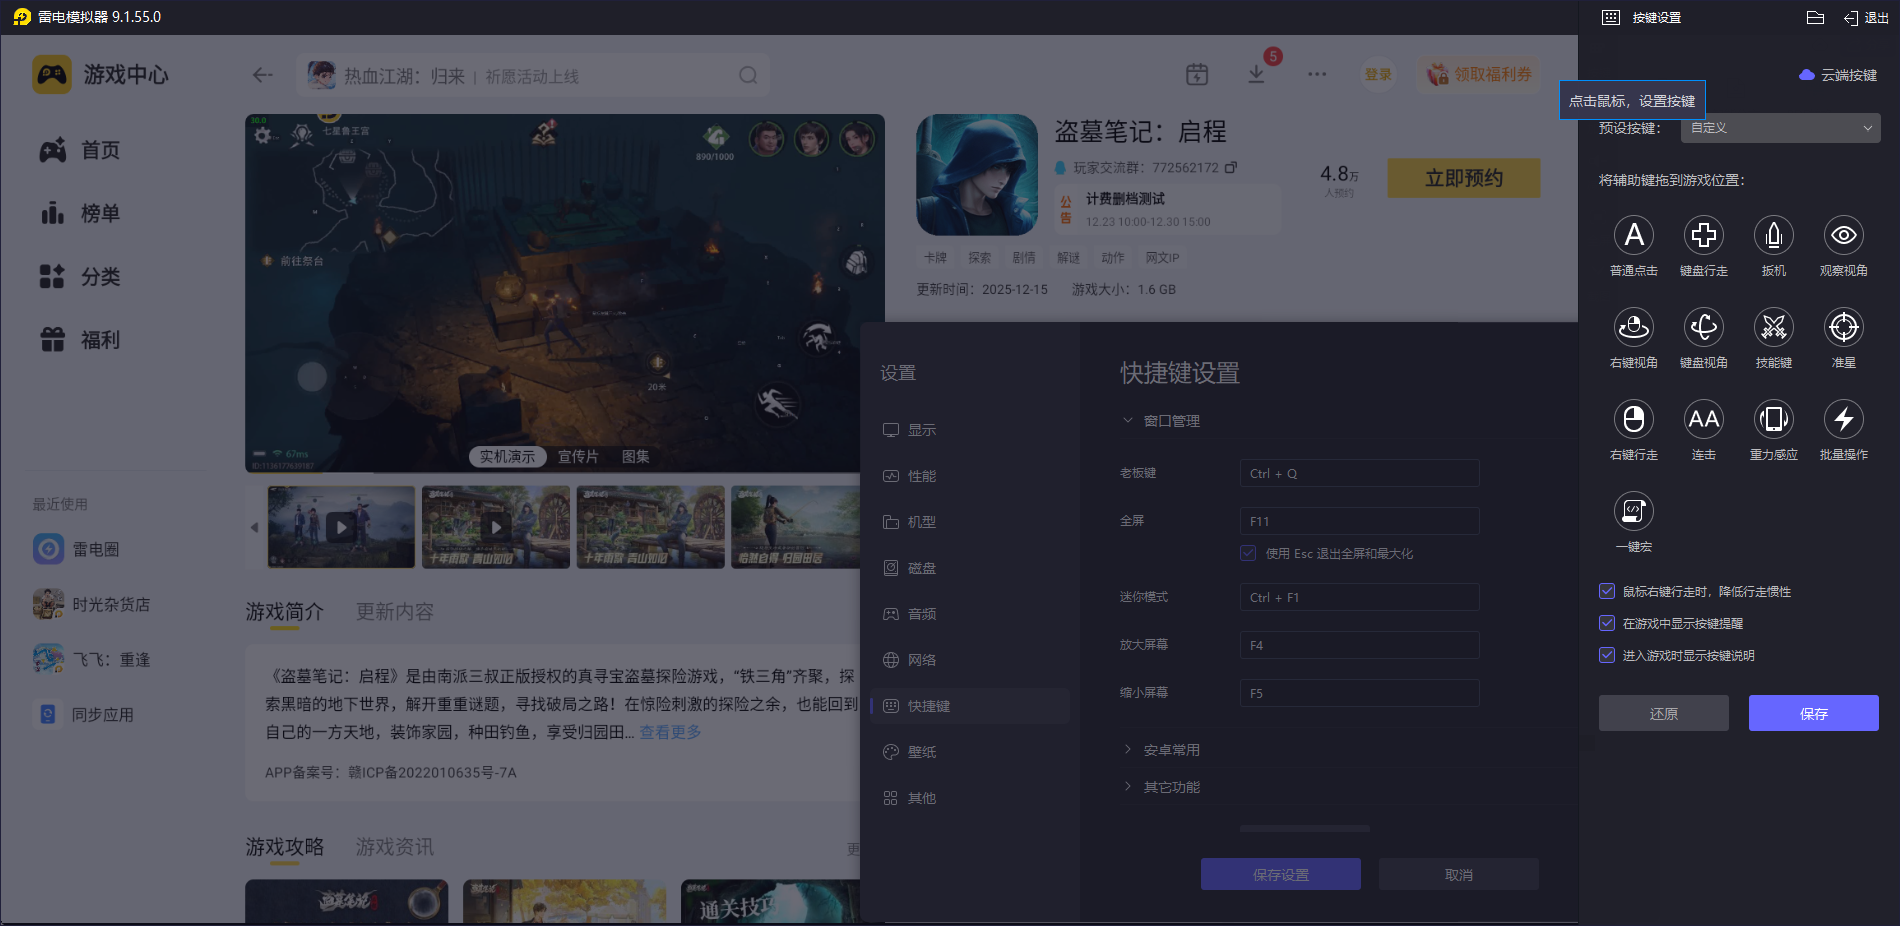
Task: Go to 首页 in game center sidebar
Action: [x=80, y=150]
